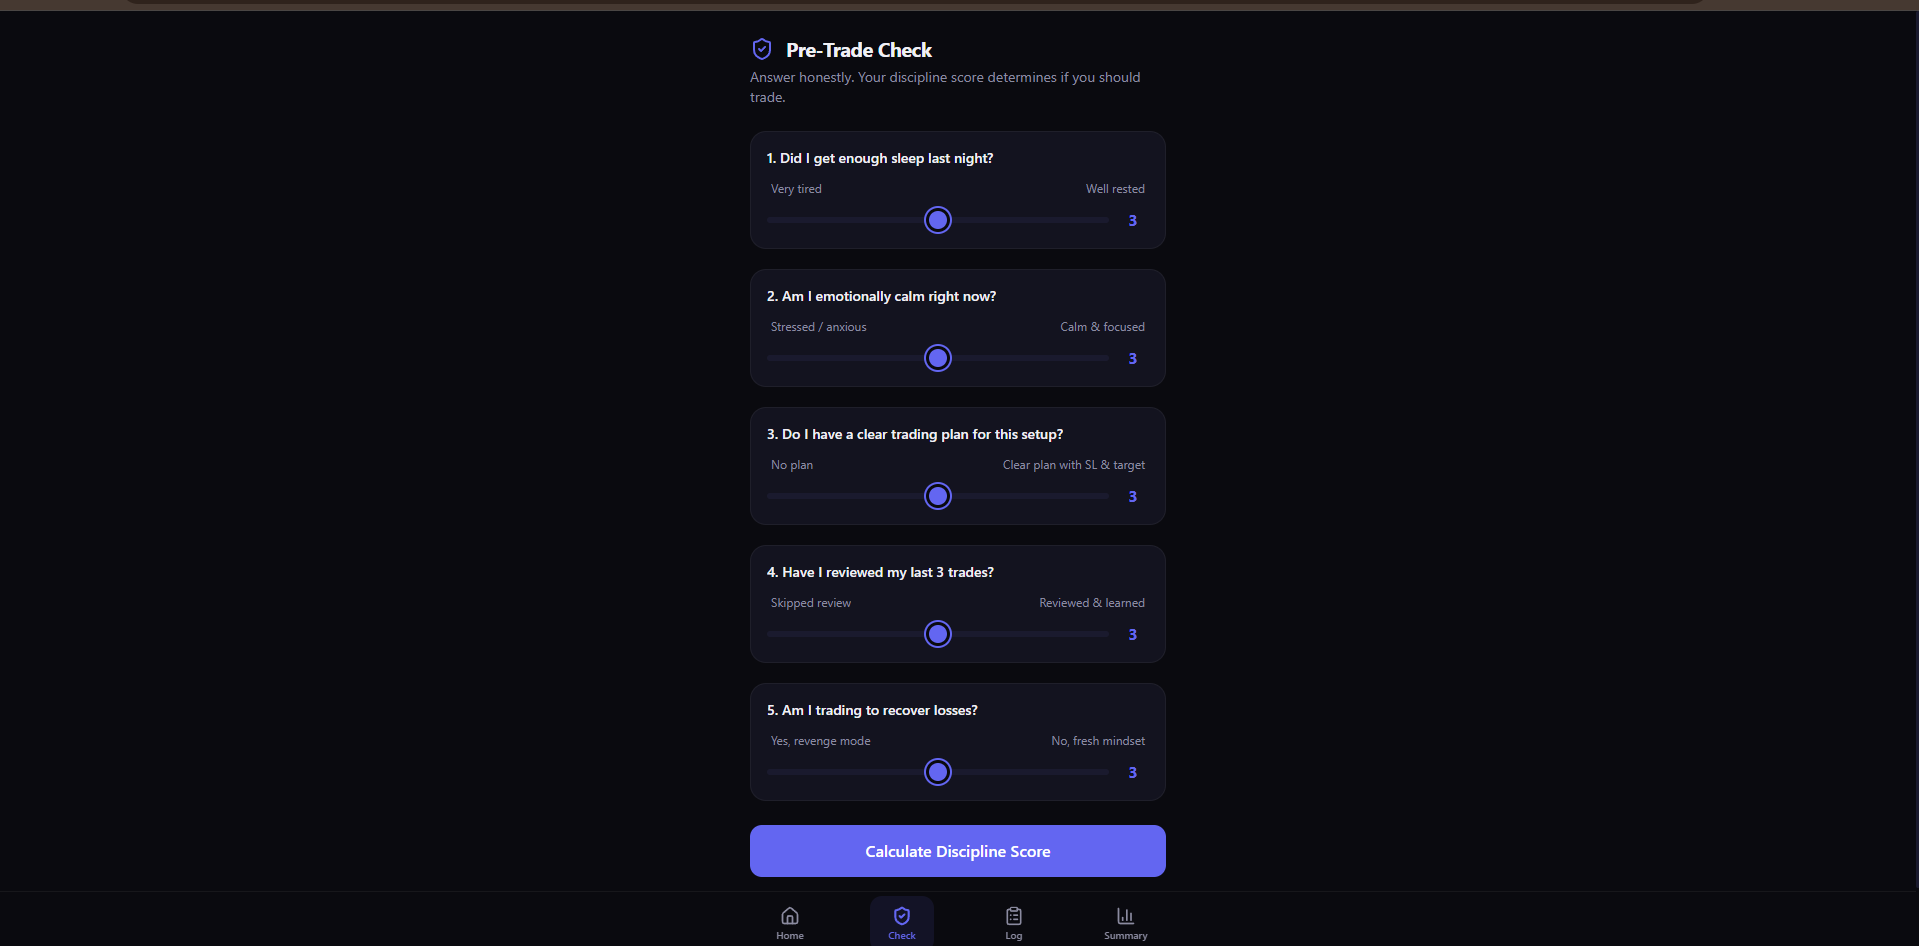Screen dimensions: 1919x946
Task: Go to the Home tab label
Action: coord(790,936)
